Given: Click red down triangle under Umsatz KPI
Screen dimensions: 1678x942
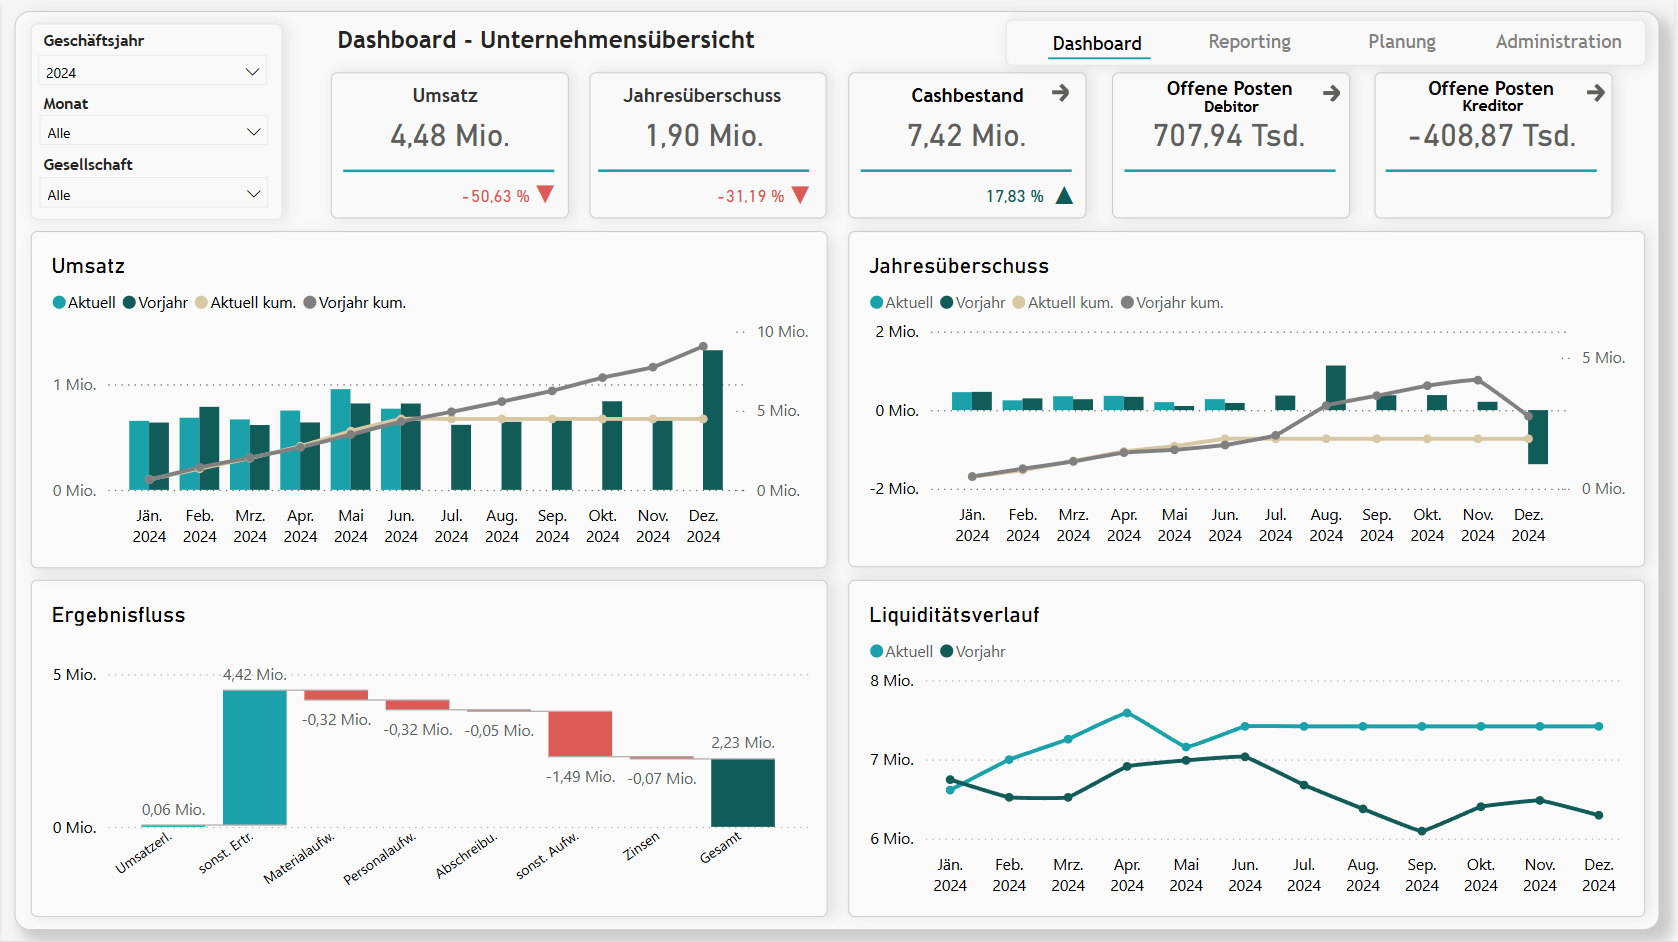Looking at the screenshot, I should point(545,194).
